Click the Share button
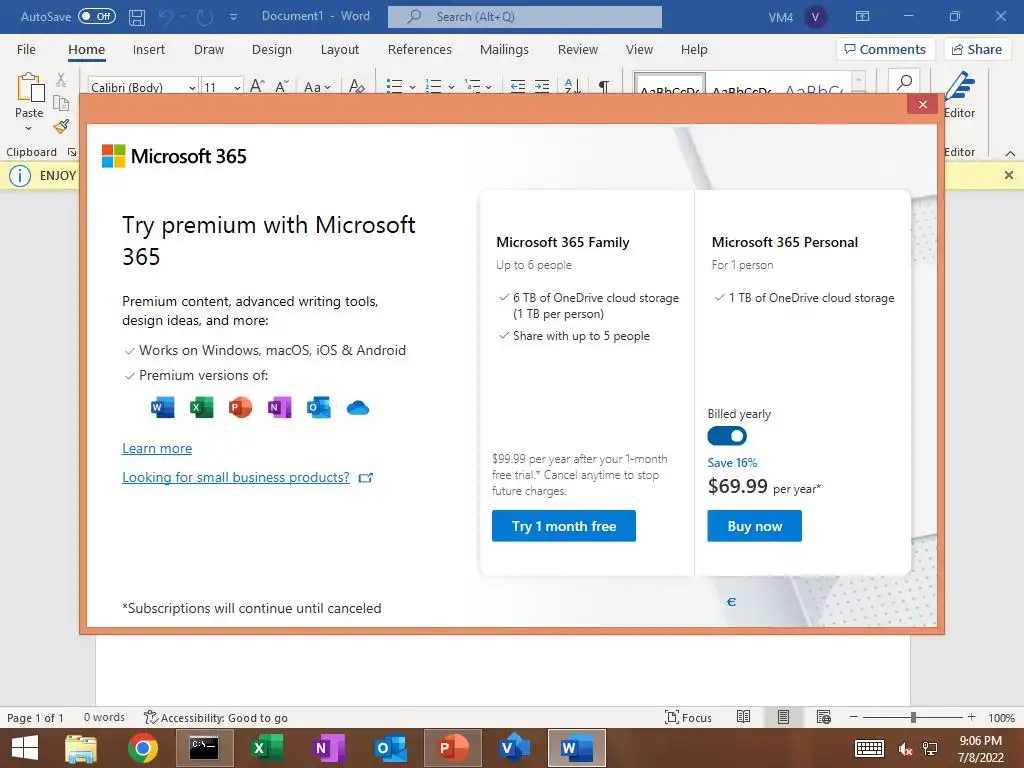1024x768 pixels. click(976, 50)
